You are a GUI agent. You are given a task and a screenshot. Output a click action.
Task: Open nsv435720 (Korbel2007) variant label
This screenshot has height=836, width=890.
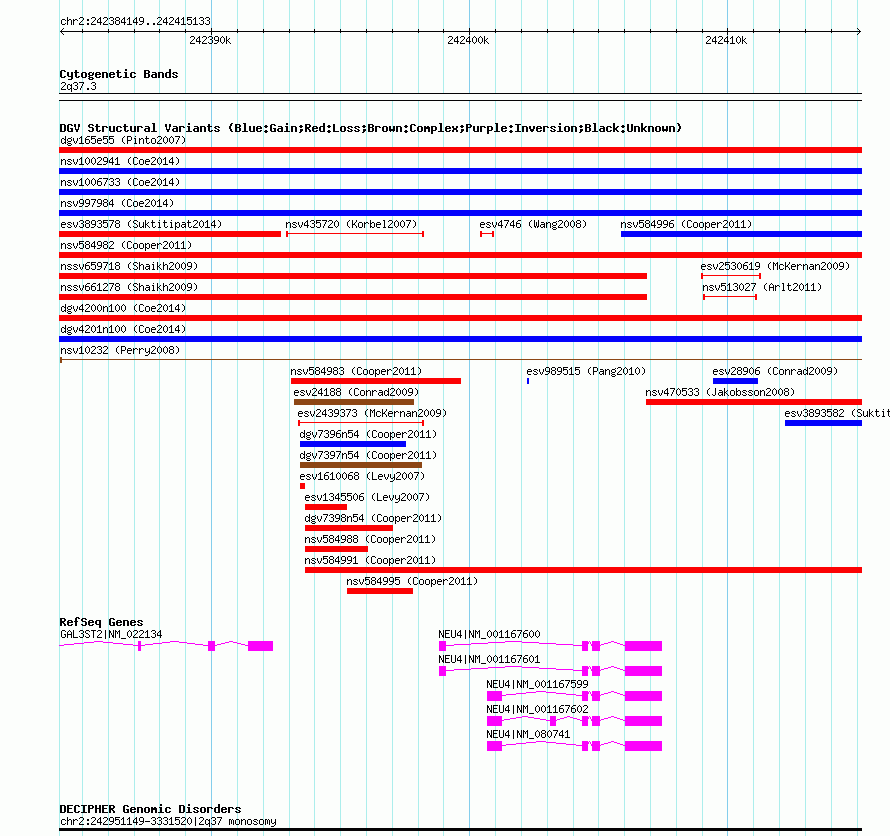point(351,224)
